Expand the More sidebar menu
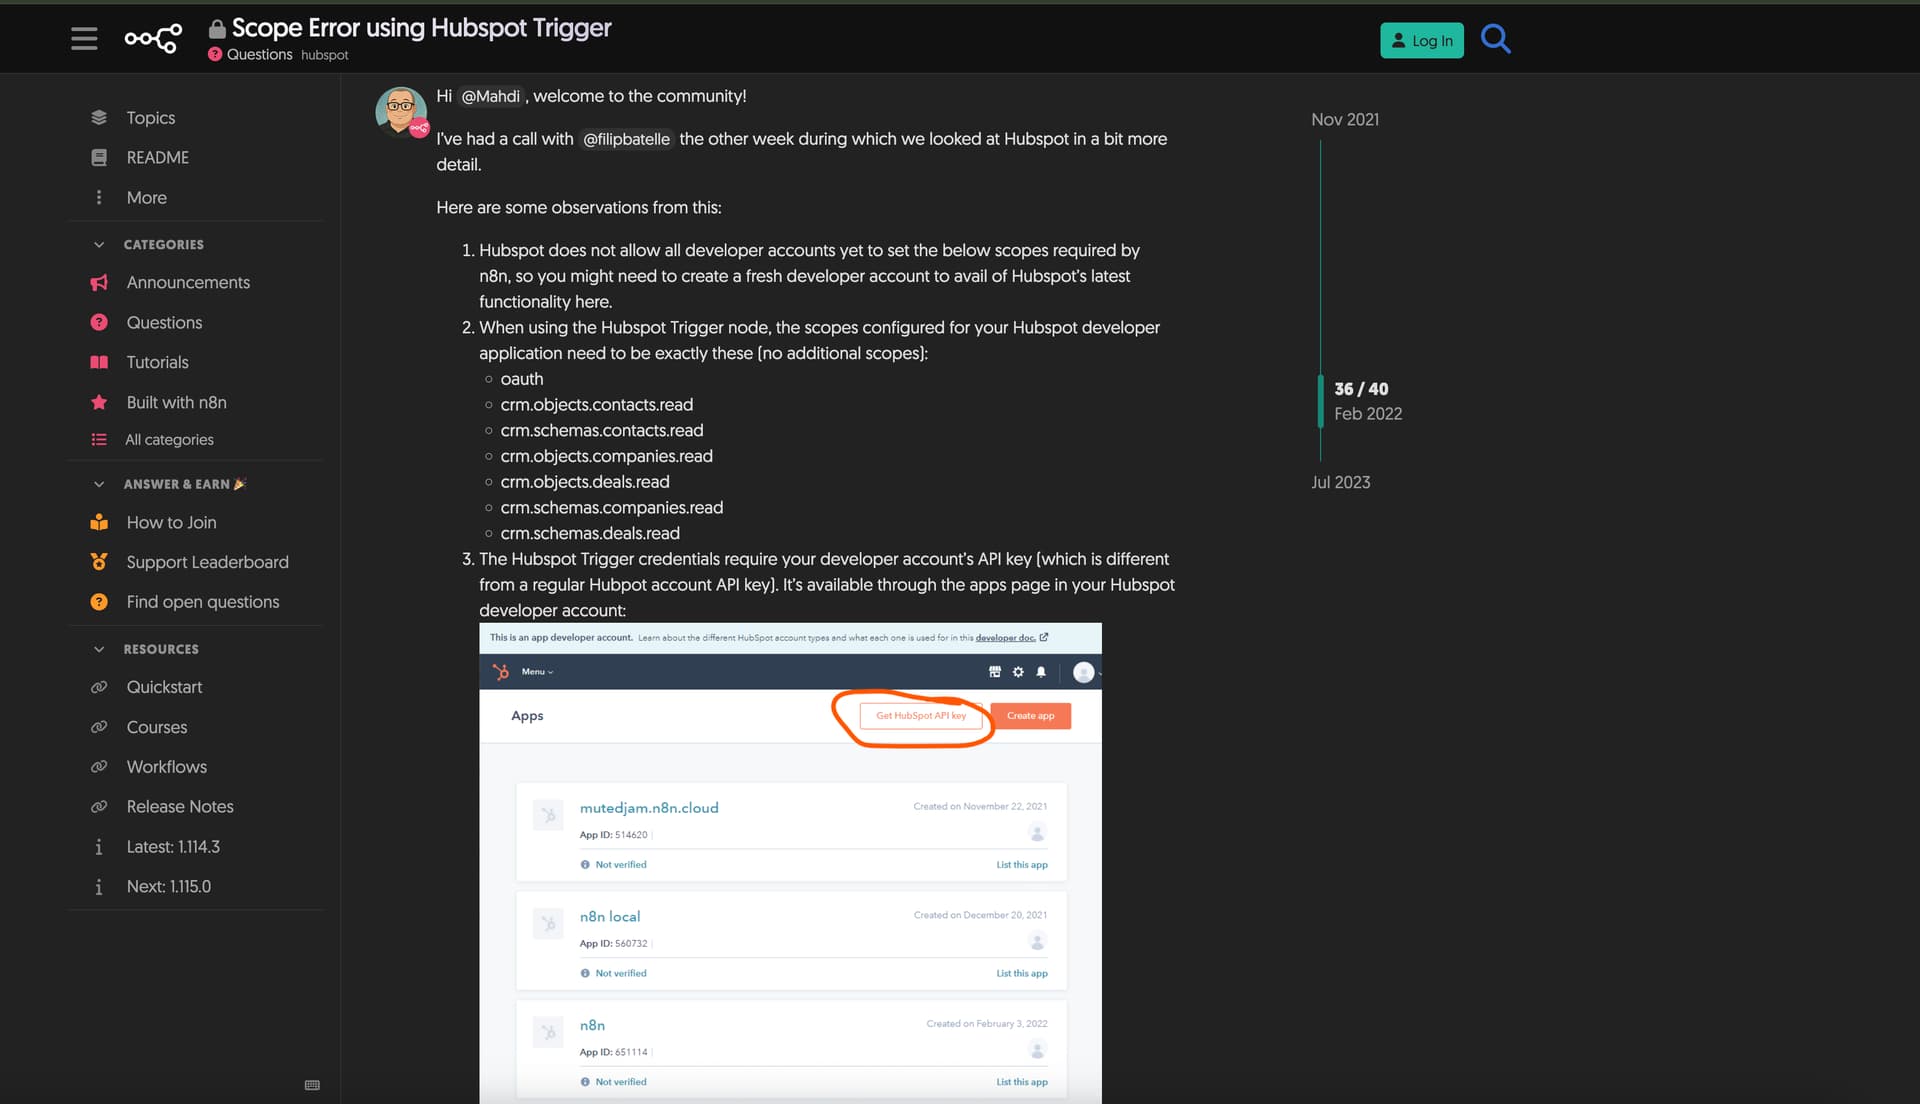This screenshot has height=1104, width=1920. [x=146, y=197]
